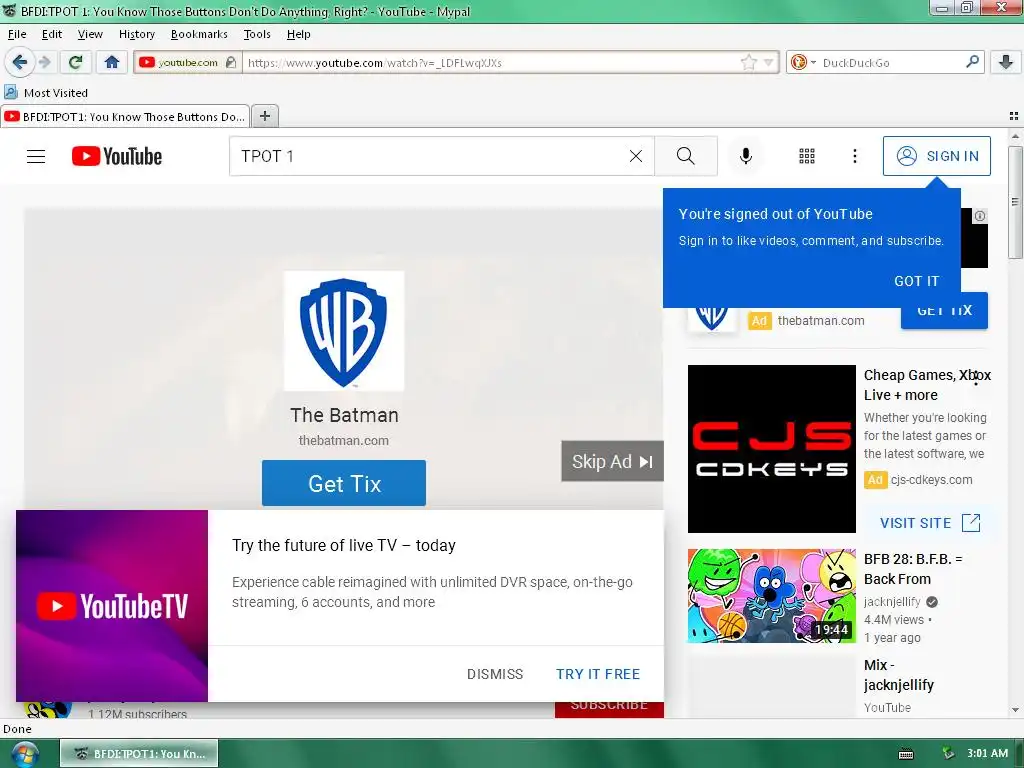This screenshot has height=768, width=1024.
Task: Open the Most Visited bookmarks folder
Action: point(46,93)
